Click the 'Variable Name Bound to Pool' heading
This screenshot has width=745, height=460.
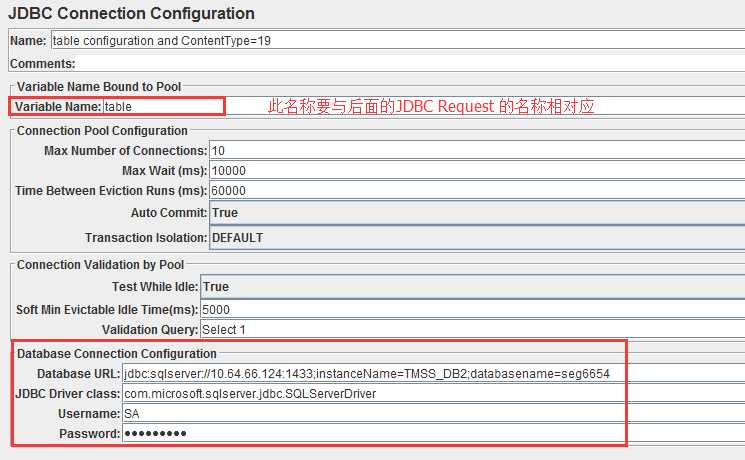(99, 86)
